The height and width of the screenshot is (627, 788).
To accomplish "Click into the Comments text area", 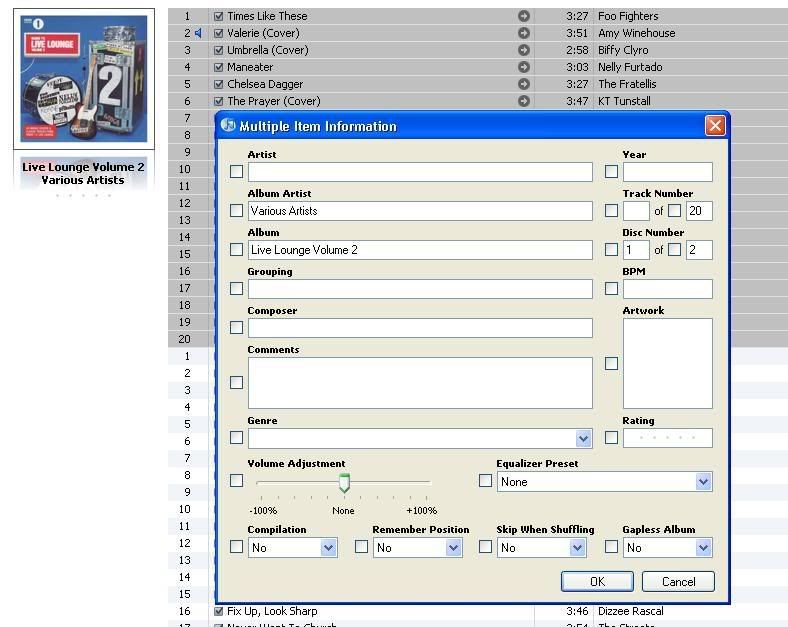I will point(420,383).
